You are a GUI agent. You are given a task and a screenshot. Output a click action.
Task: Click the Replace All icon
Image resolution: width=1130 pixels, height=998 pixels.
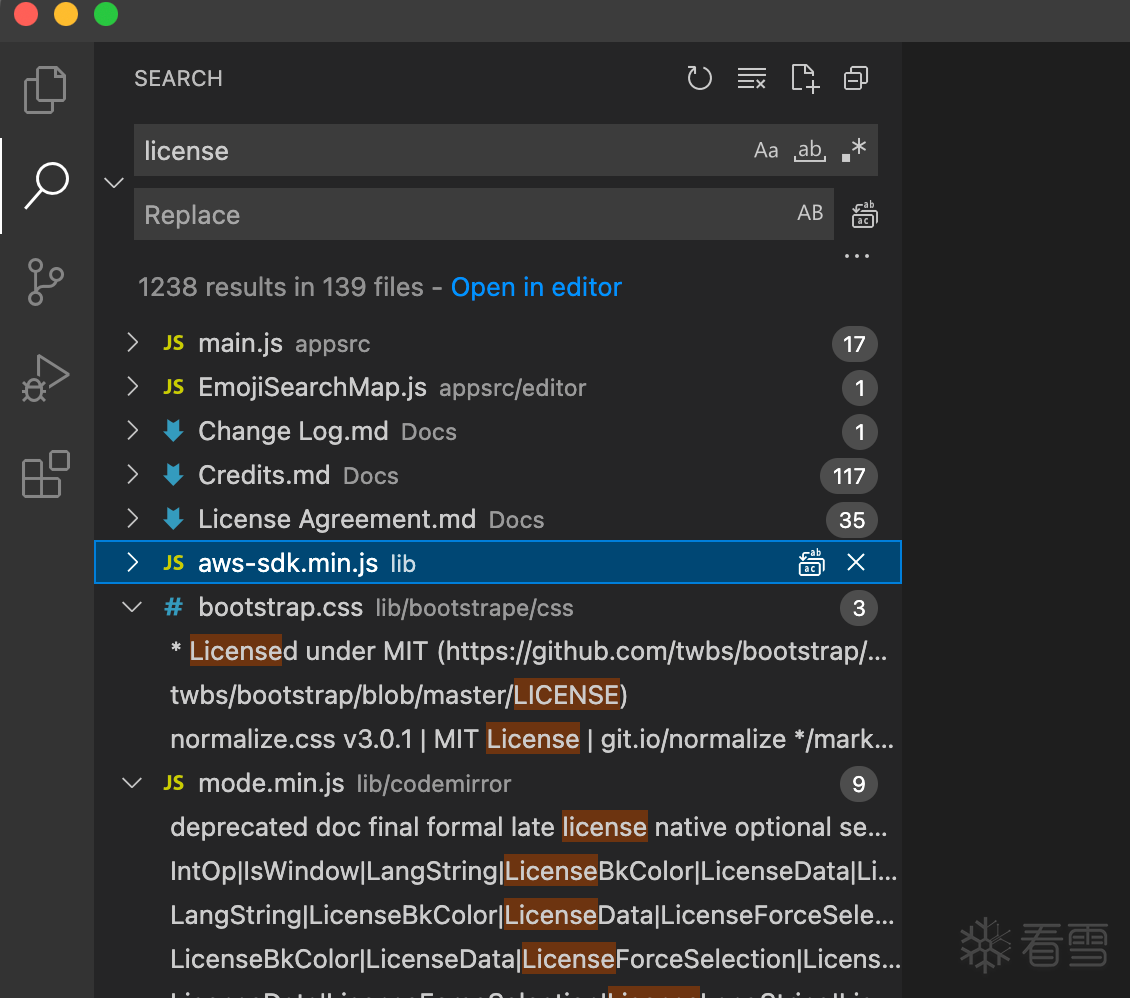tap(864, 214)
